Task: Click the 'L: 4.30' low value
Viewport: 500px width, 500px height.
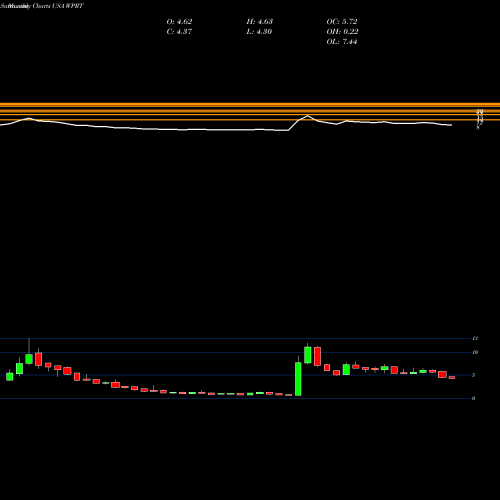Action: pos(259,32)
